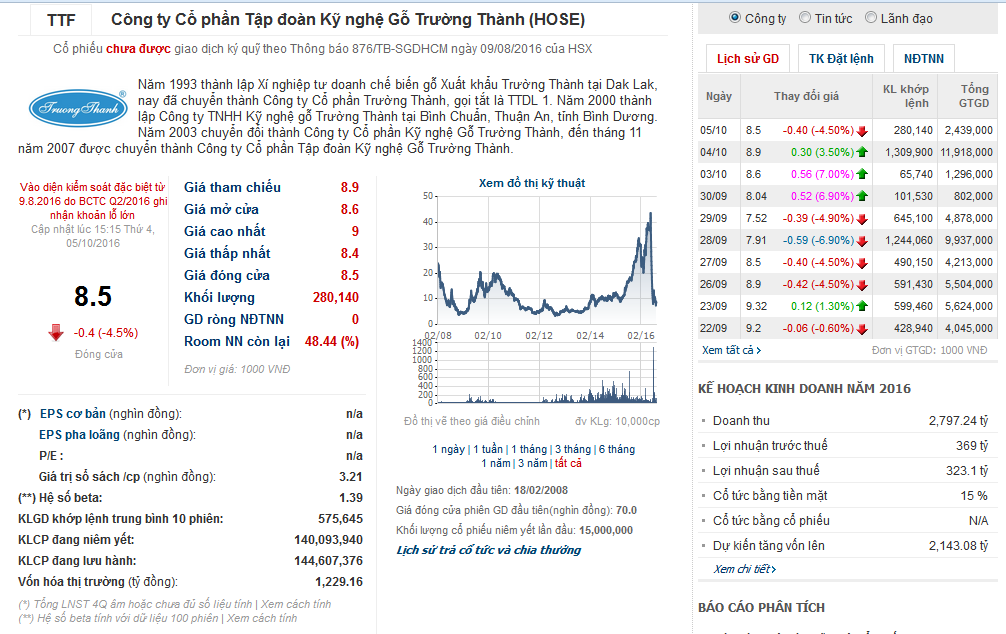Click the BÁO CÁO PHÂN TÍCH heading
The image size is (1006, 634).
pyautogui.click(x=762, y=608)
